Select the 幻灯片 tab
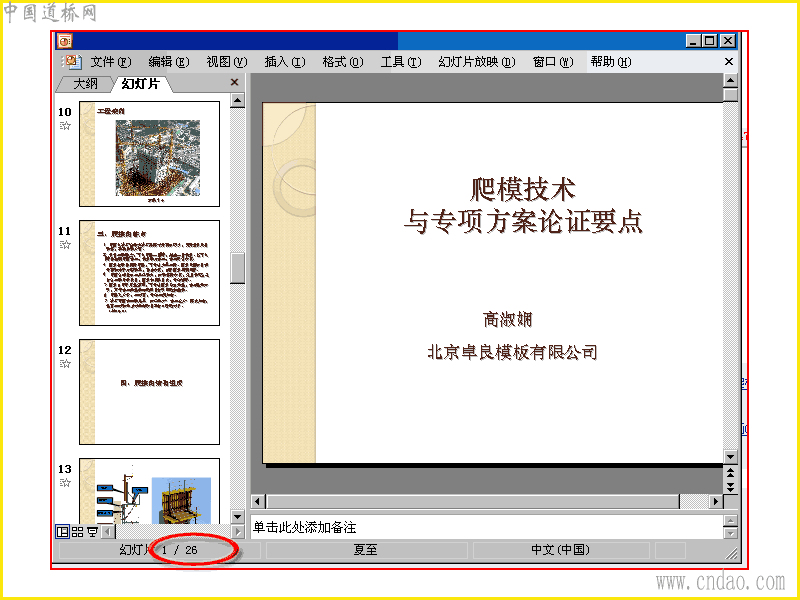The height and width of the screenshot is (600, 800). pyautogui.click(x=141, y=84)
